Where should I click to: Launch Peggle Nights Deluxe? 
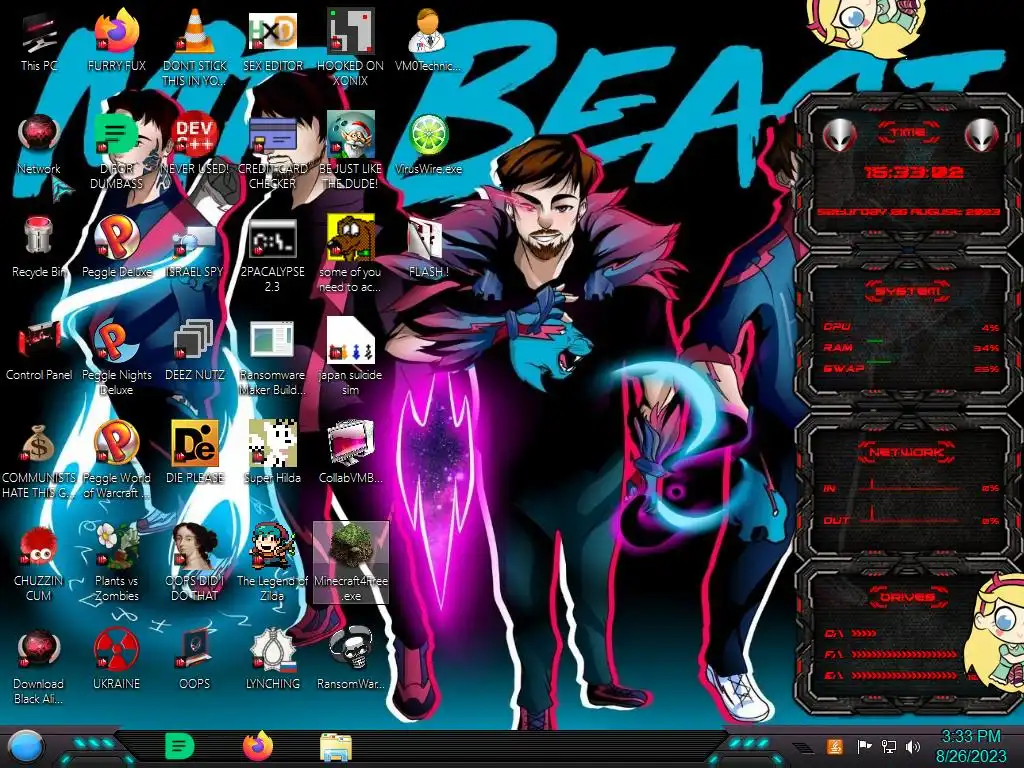click(x=116, y=358)
